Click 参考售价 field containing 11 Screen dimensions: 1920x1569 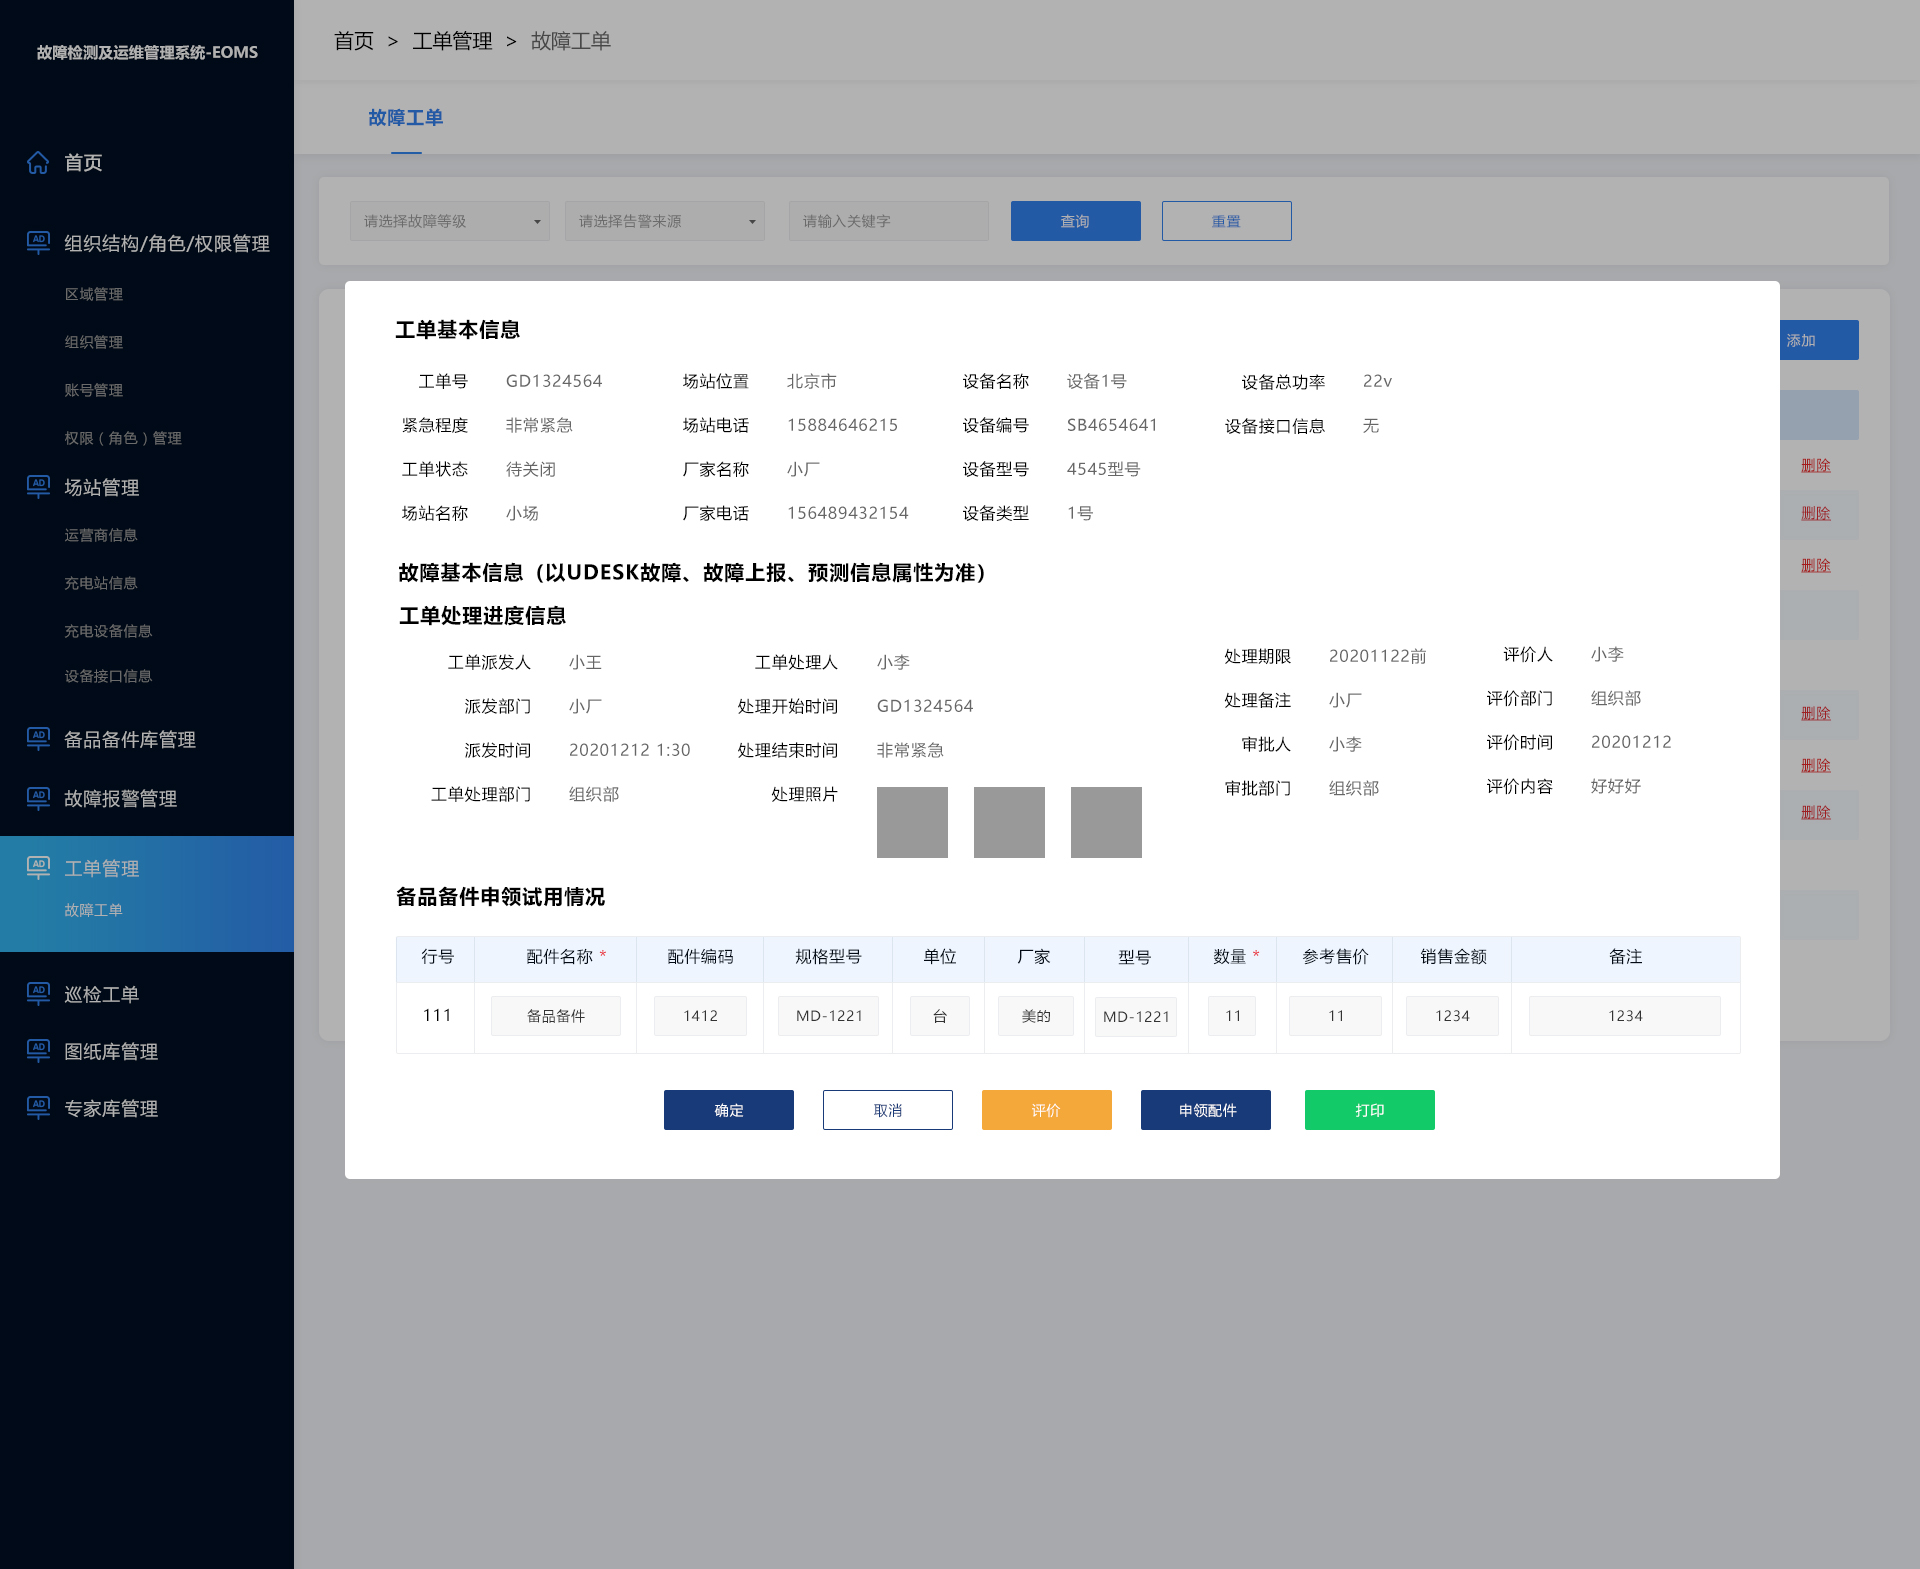pyautogui.click(x=1336, y=1016)
